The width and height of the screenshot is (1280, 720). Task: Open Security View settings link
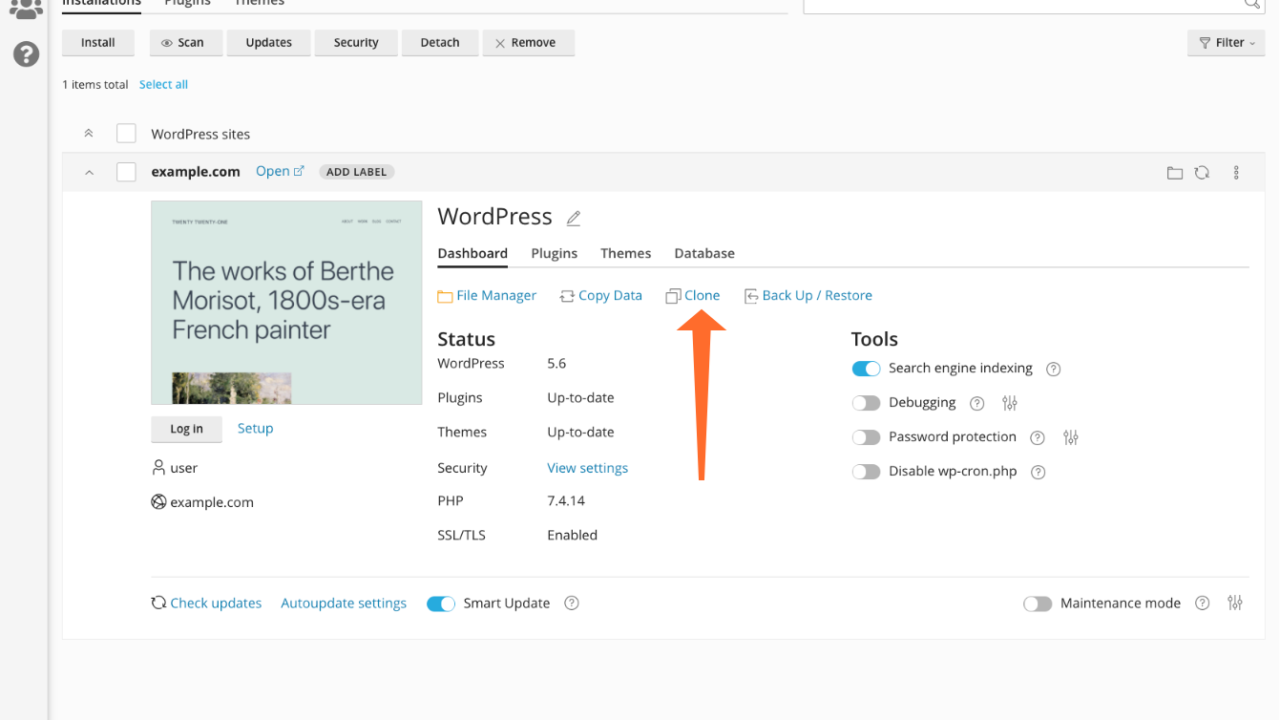(587, 468)
